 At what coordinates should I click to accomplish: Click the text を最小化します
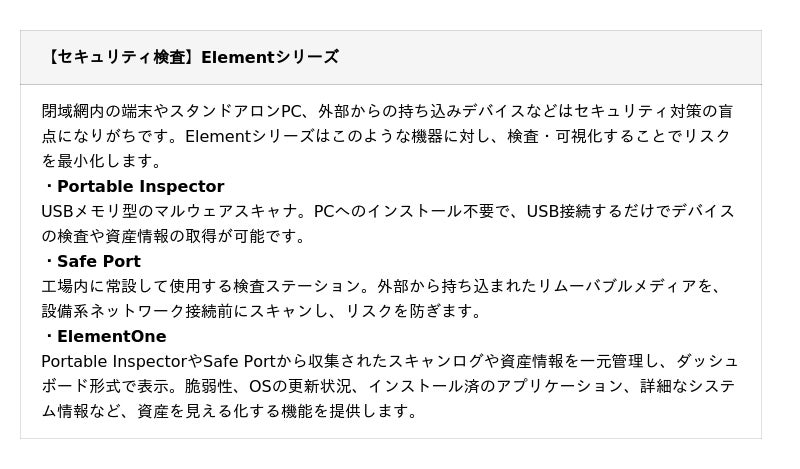[101, 161]
